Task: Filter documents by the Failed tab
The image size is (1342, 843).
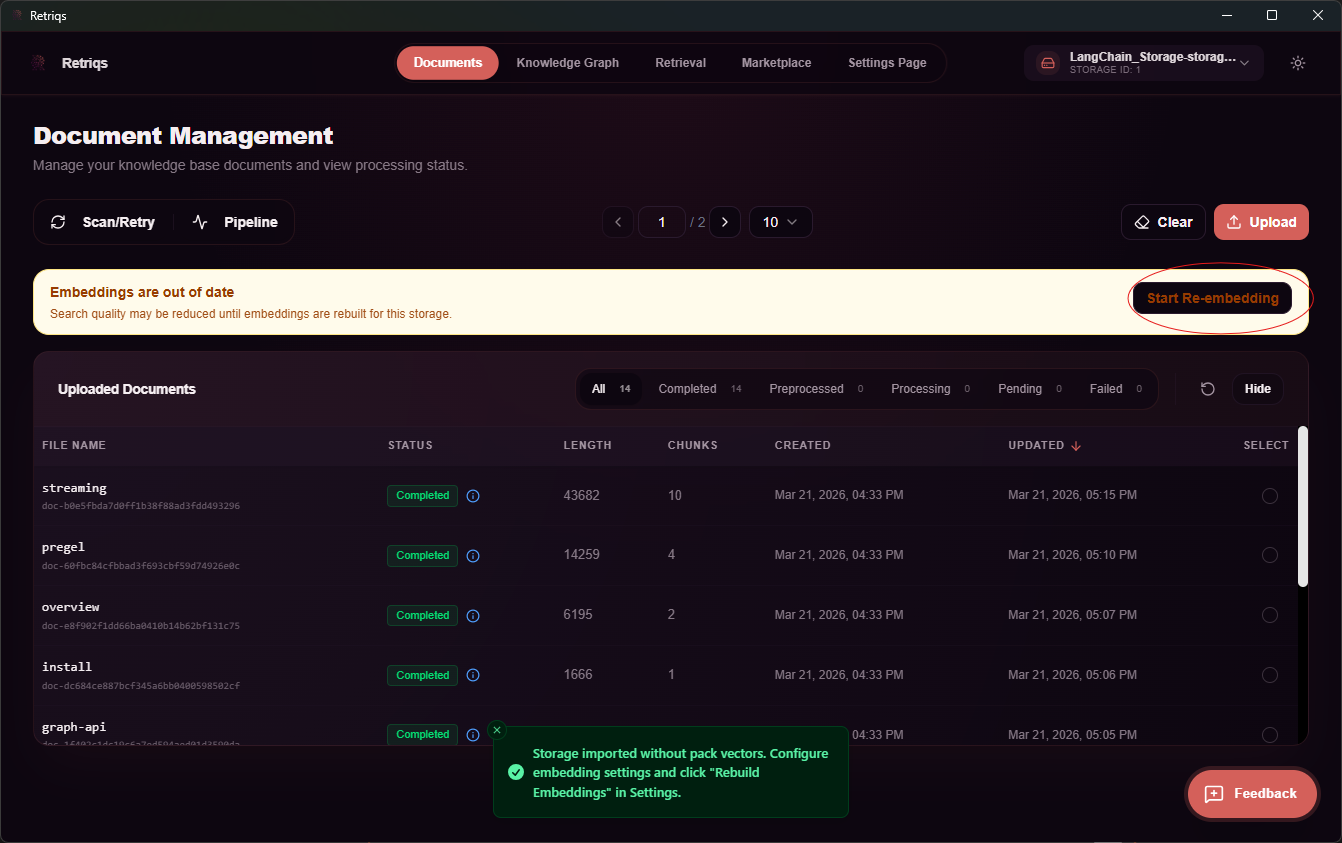Action: [1105, 389]
